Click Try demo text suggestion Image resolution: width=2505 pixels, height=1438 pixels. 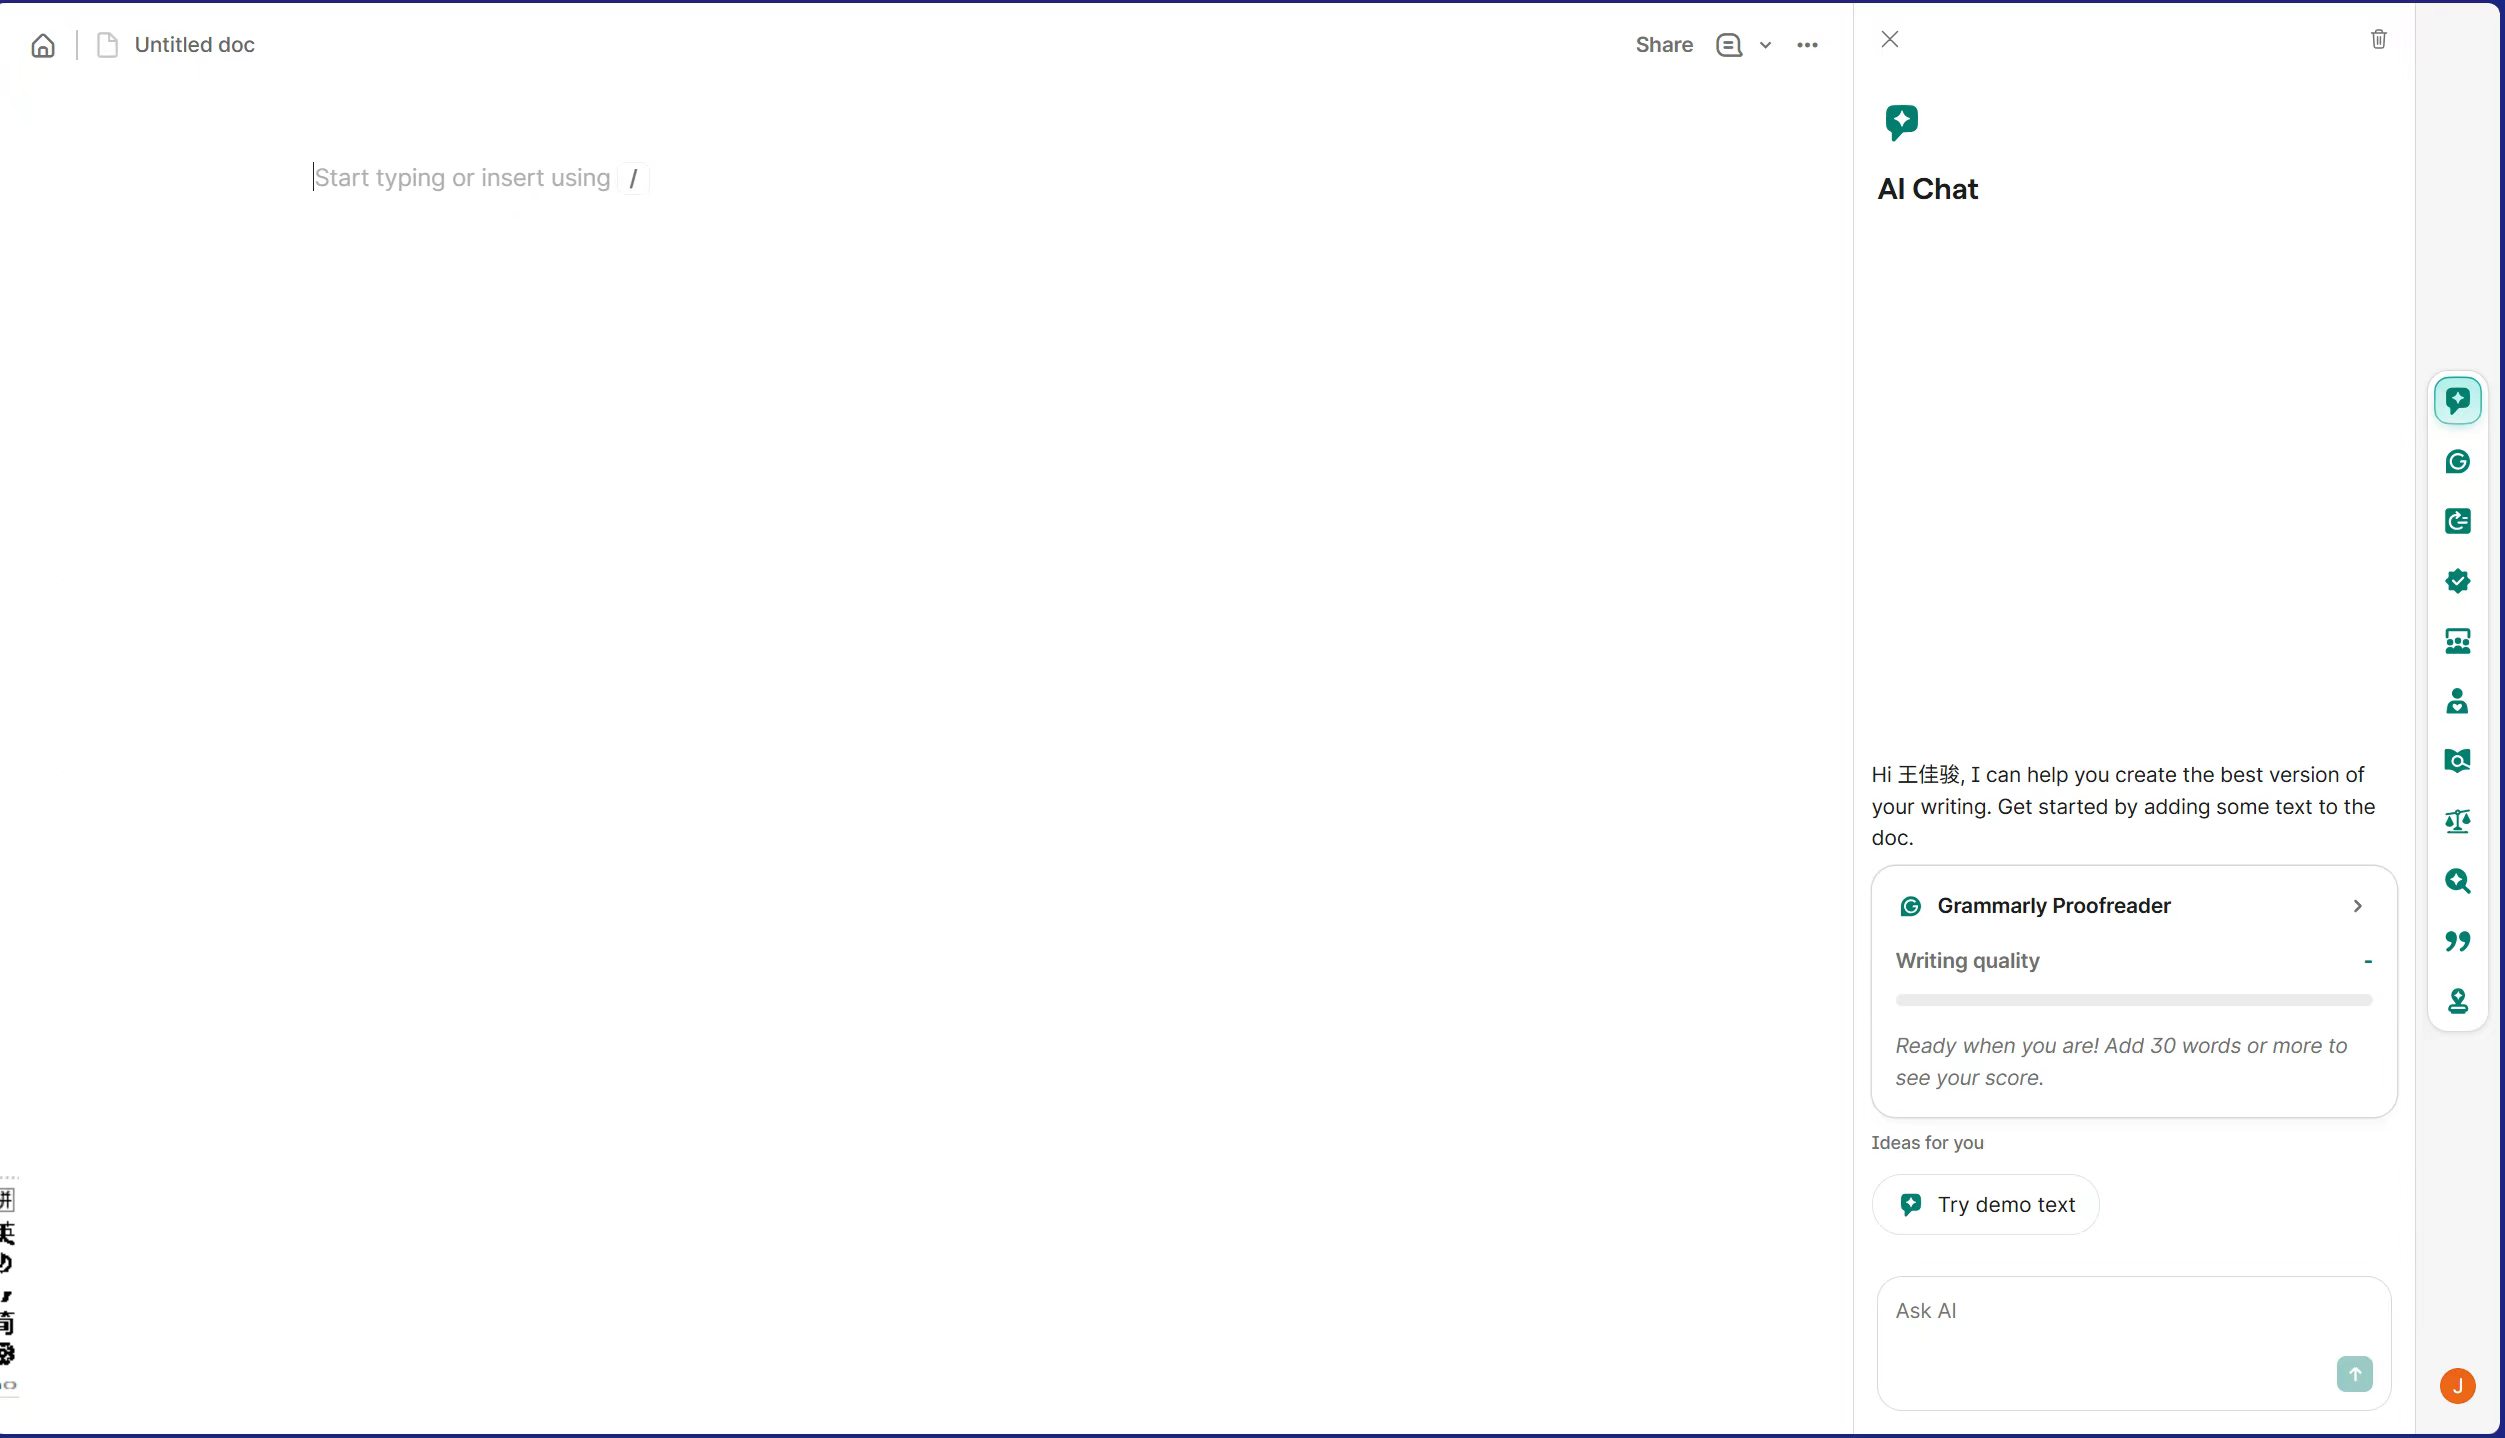point(1985,1205)
